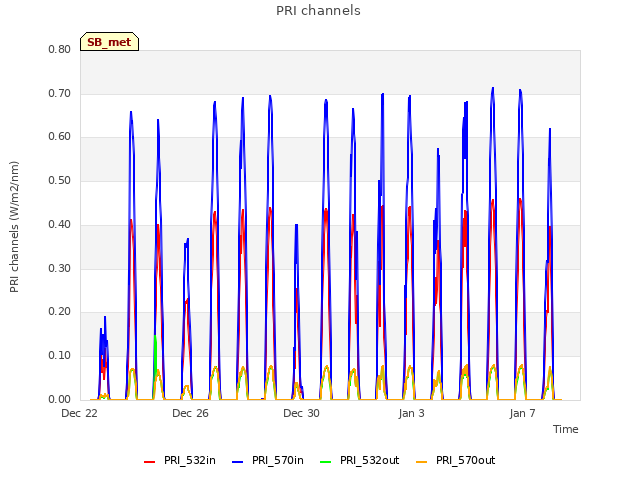Screen dimensions: 640x480
Task: Click the 0.60 y-axis tick label
Action: pyautogui.click(x=60, y=137)
